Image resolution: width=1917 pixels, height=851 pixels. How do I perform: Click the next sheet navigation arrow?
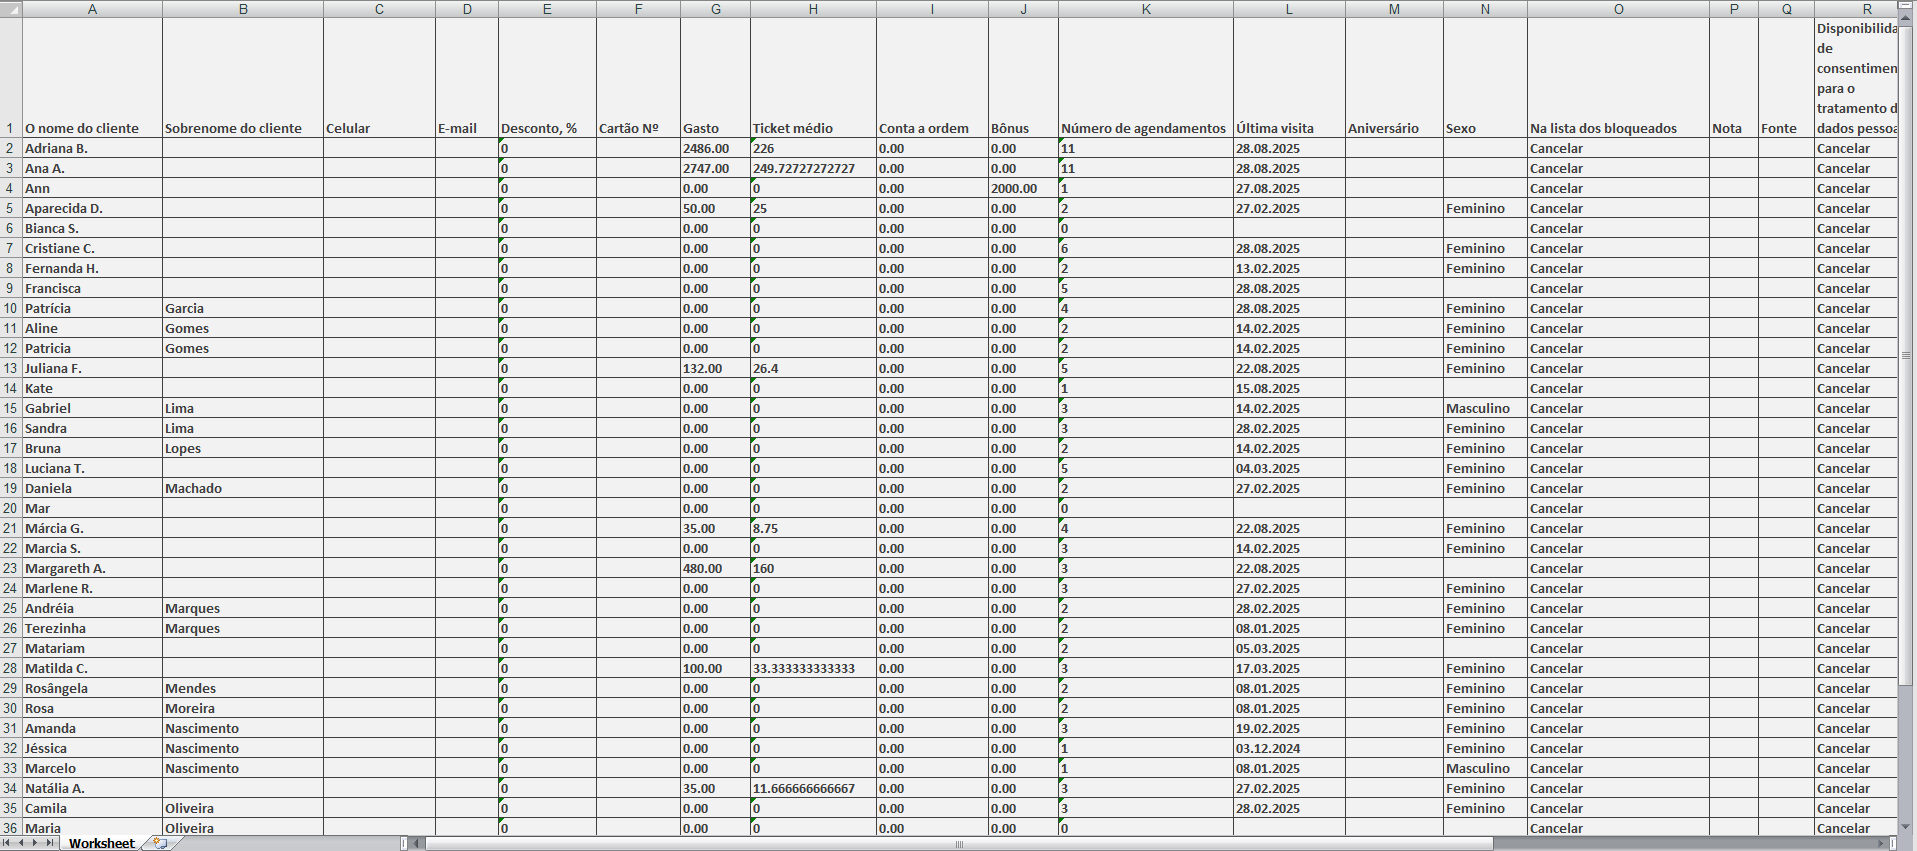(35, 843)
